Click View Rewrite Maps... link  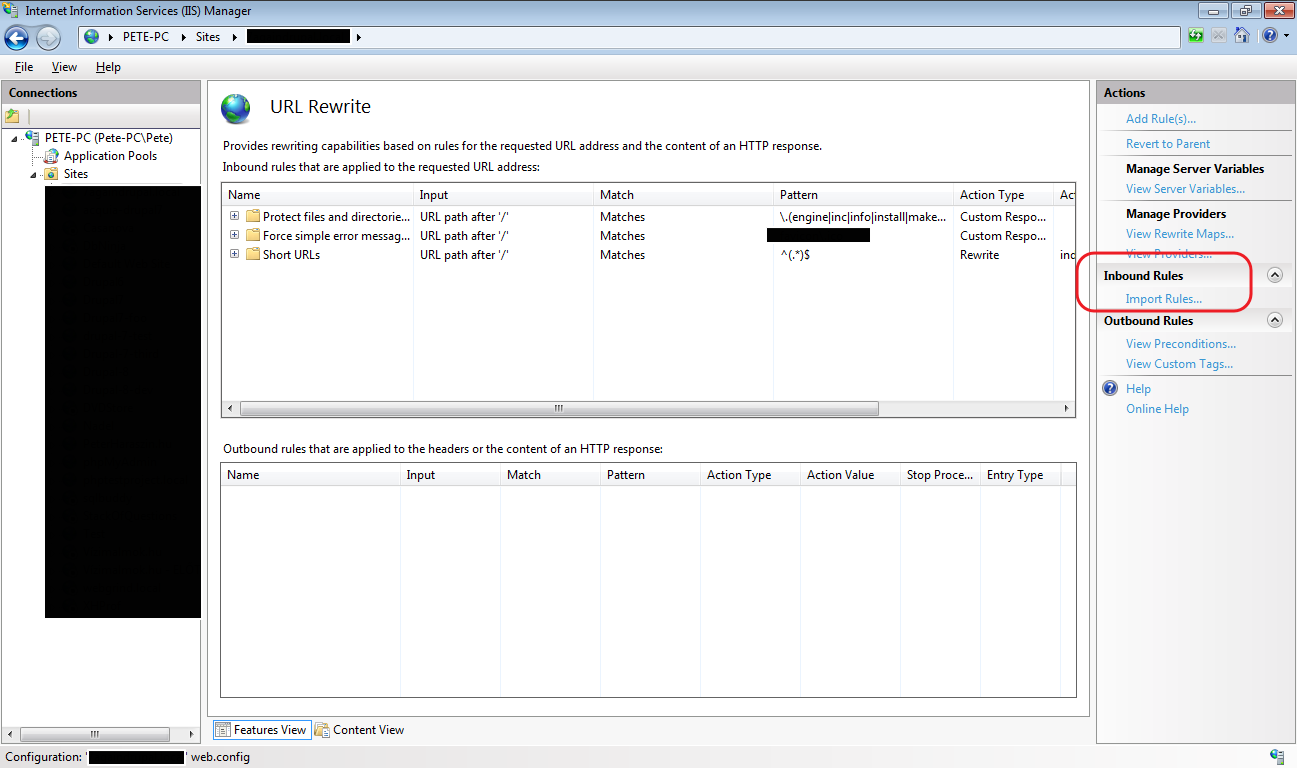click(1179, 234)
